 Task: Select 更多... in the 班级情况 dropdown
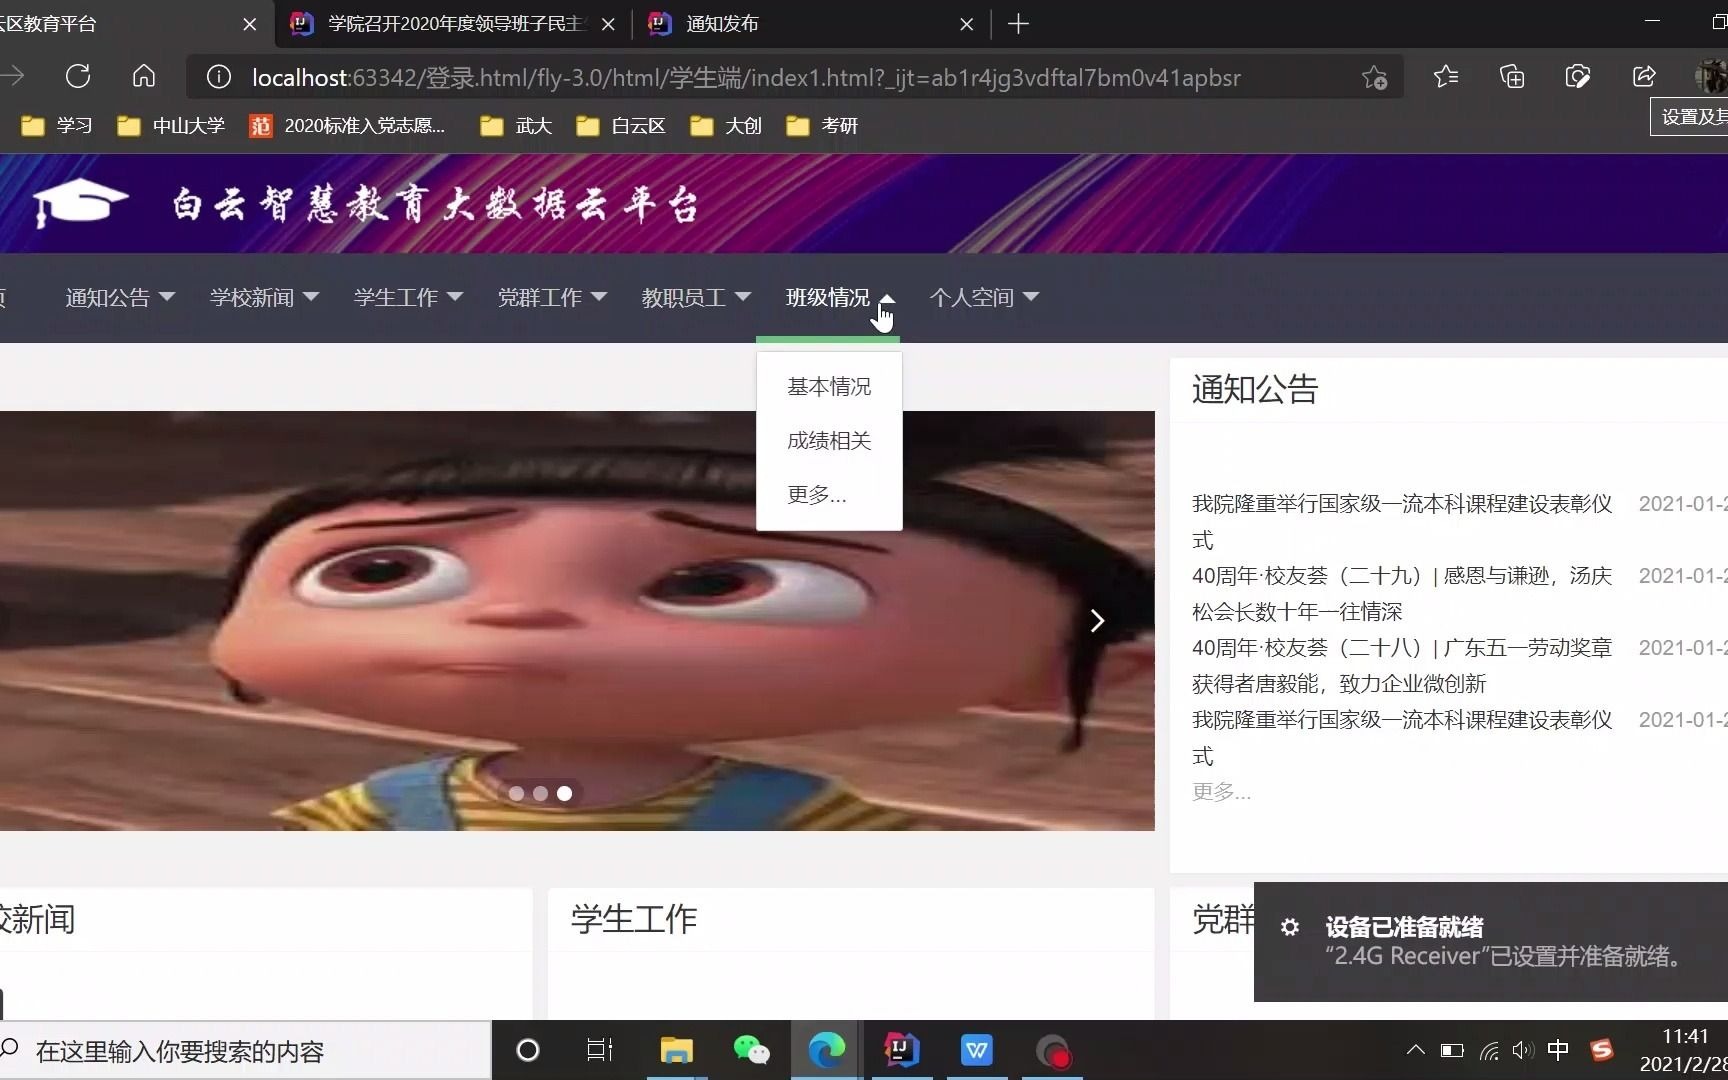[829, 495]
